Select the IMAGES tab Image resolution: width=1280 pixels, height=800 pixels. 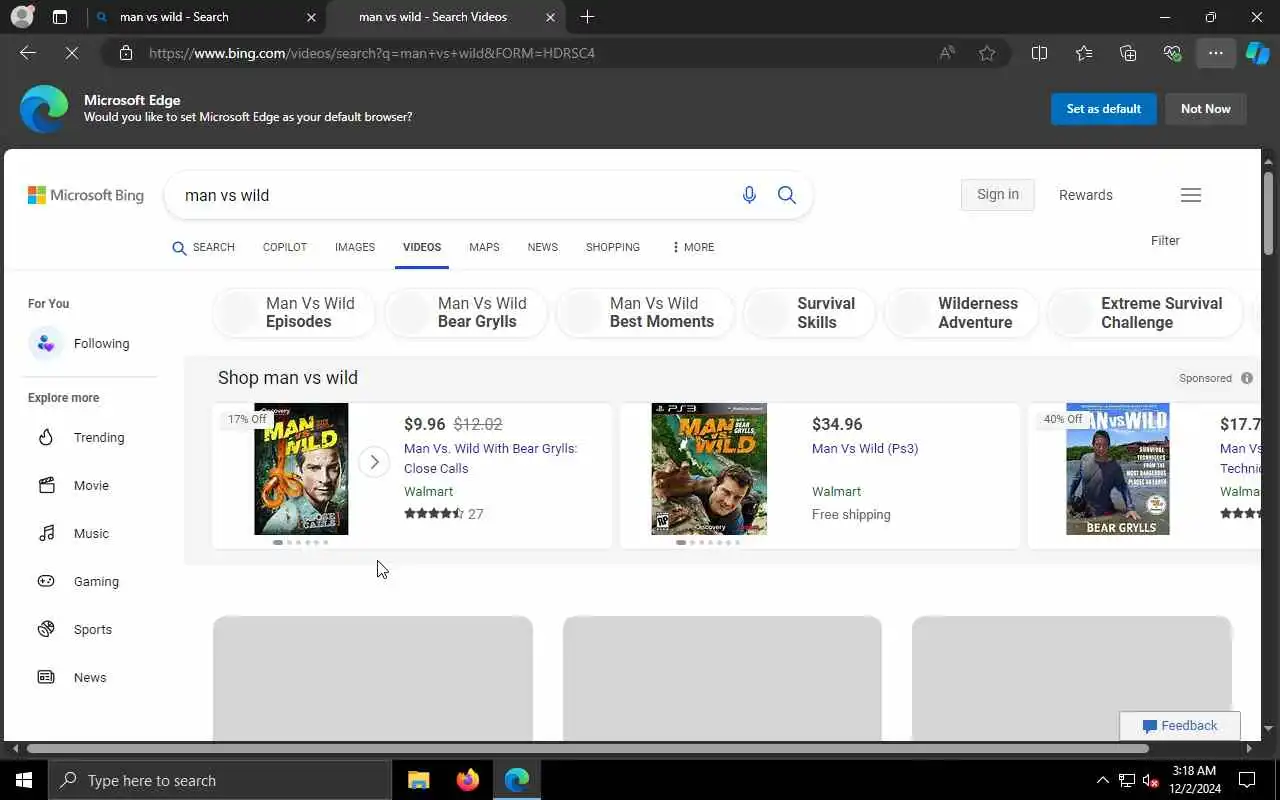[x=355, y=247]
